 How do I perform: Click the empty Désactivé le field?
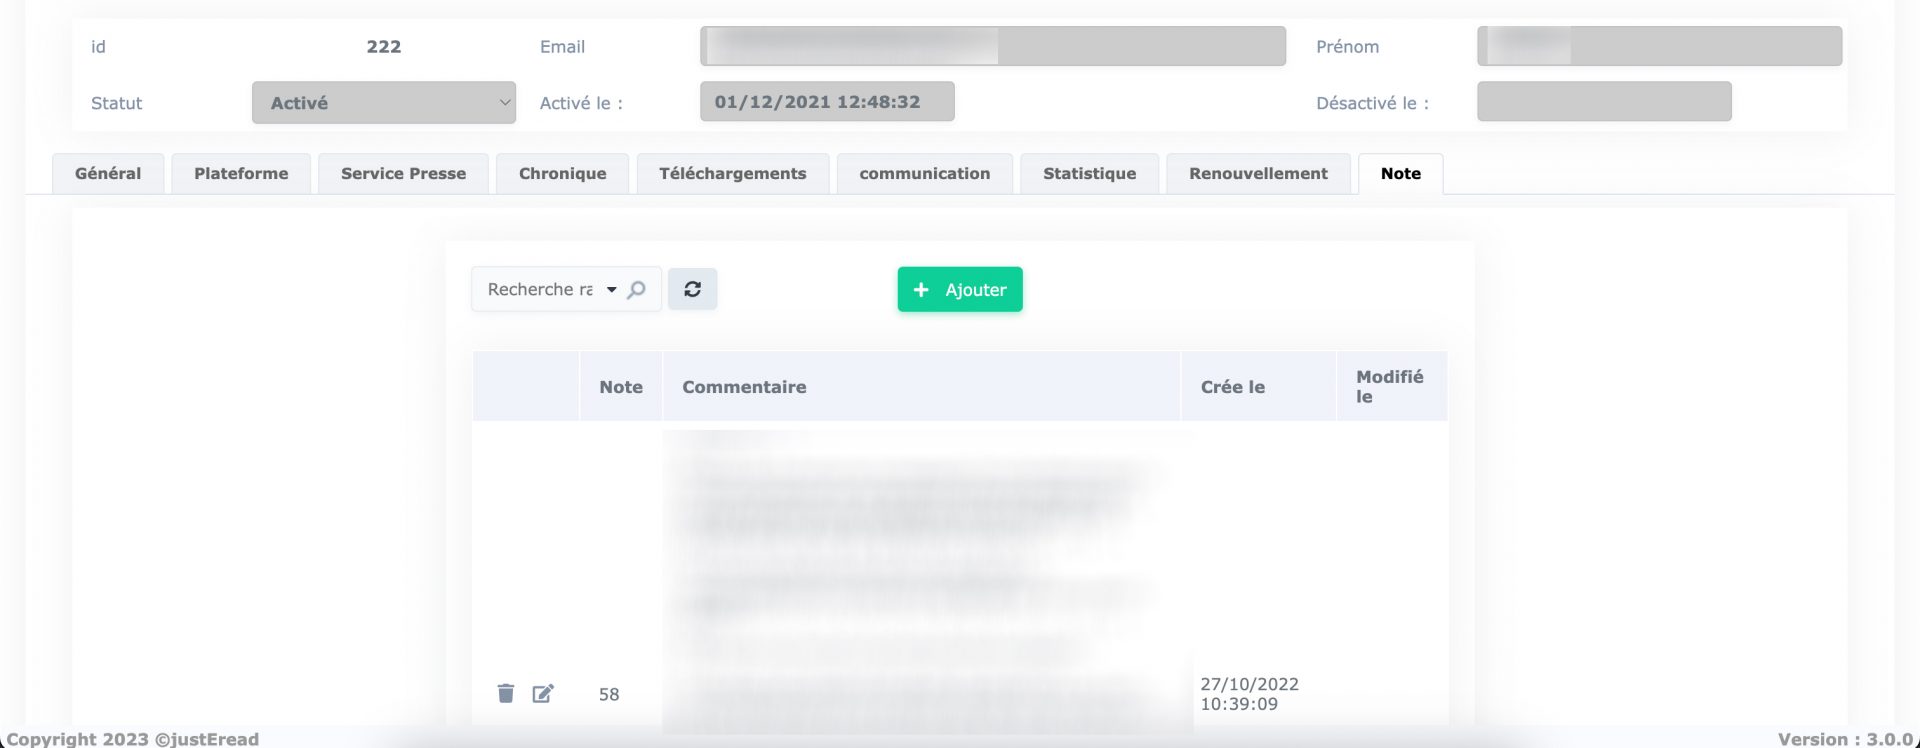[x=1603, y=102]
